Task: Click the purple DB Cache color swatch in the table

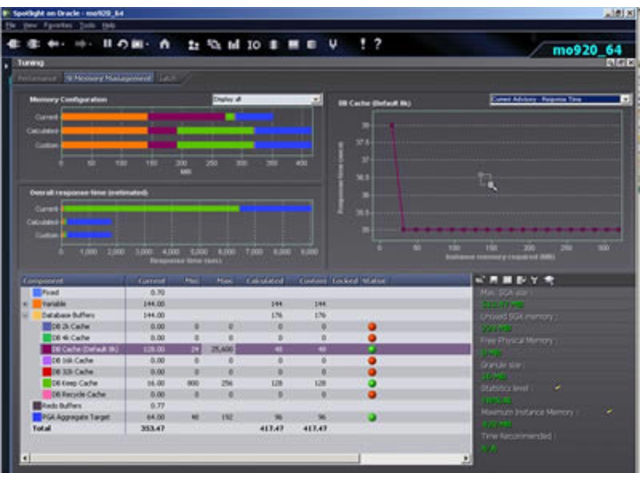Action: tap(46, 348)
